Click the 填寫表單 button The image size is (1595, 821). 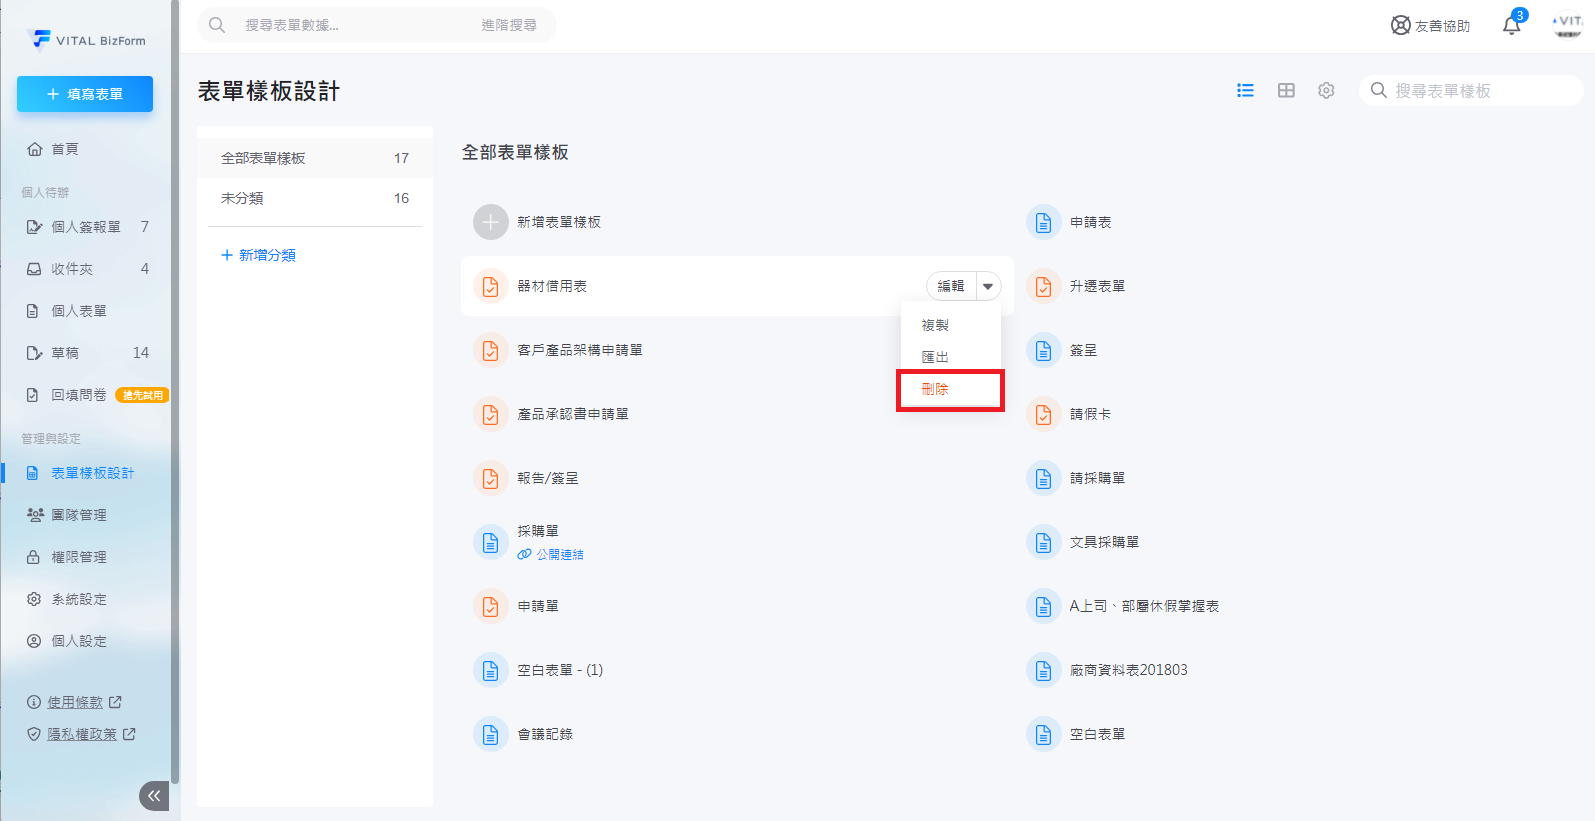click(x=85, y=94)
